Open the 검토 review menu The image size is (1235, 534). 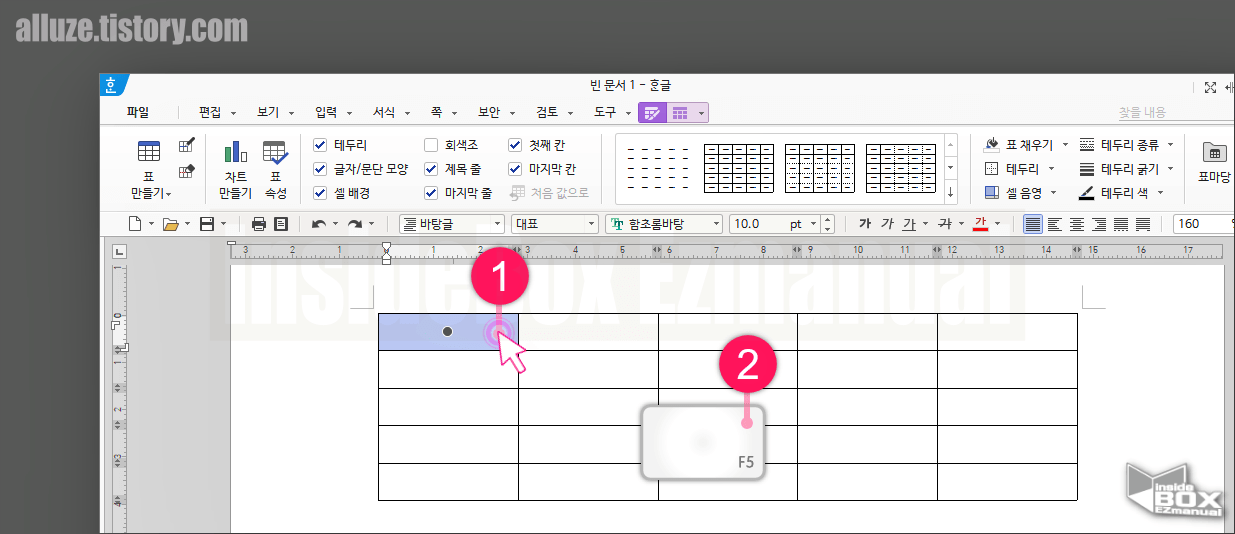(x=553, y=113)
